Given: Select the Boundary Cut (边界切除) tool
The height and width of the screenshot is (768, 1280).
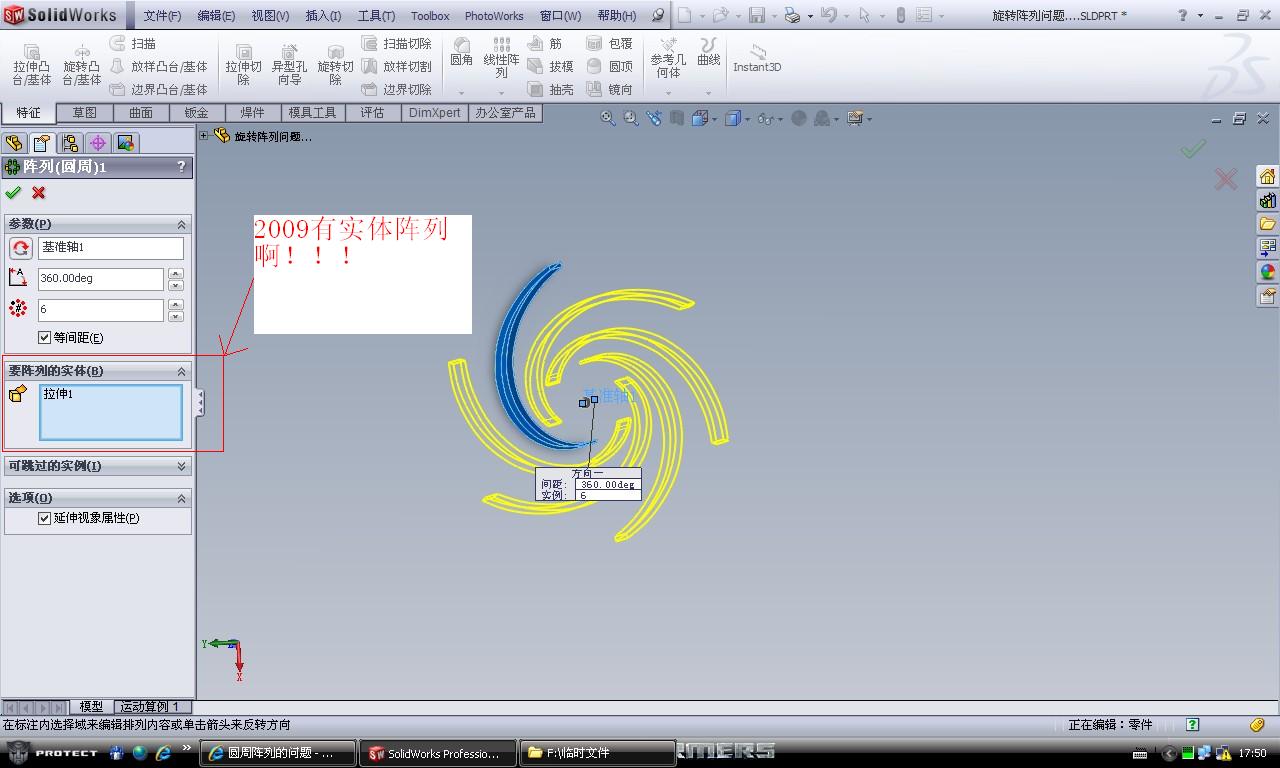Looking at the screenshot, I should pyautogui.click(x=396, y=89).
